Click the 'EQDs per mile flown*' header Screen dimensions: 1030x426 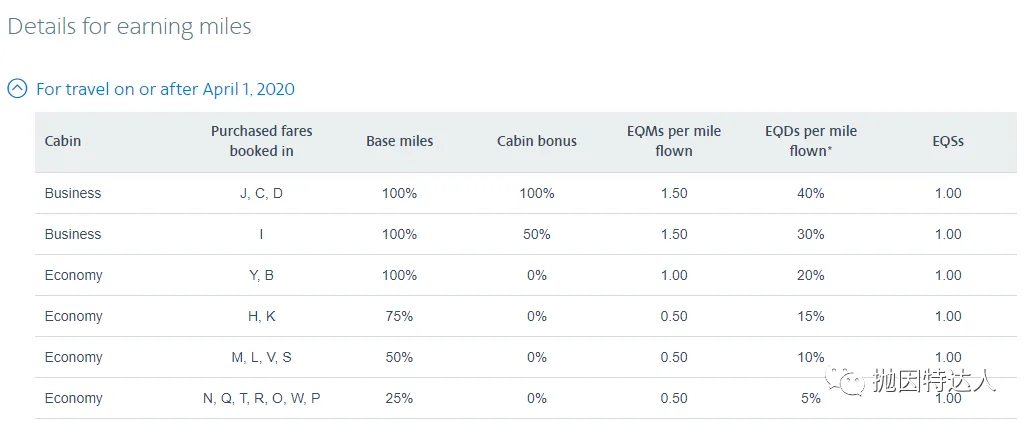811,141
